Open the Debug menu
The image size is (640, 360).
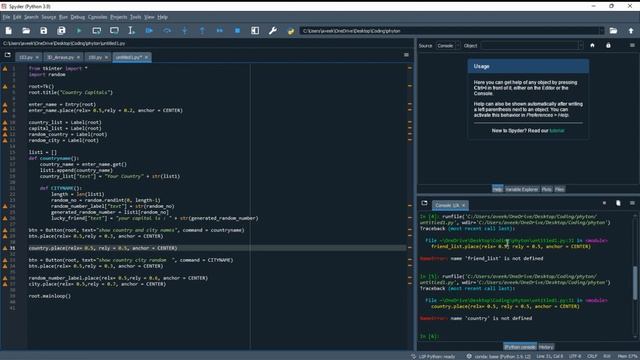[78, 17]
